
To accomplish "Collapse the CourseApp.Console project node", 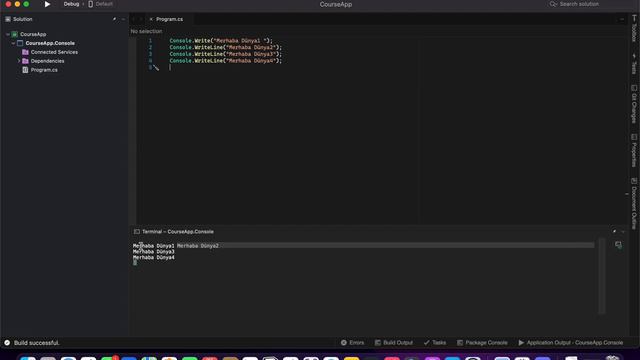I will click(x=13, y=43).
